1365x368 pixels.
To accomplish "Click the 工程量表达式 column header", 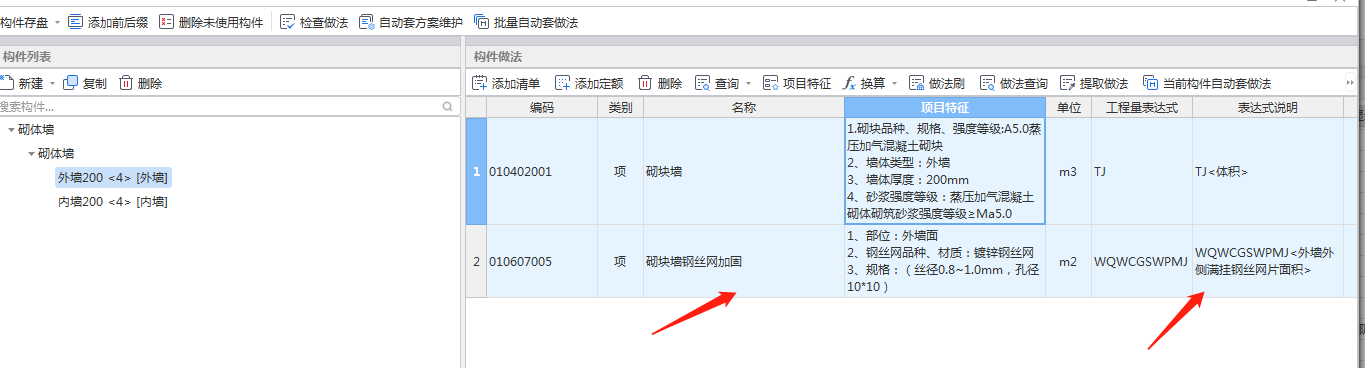I will click(1142, 107).
